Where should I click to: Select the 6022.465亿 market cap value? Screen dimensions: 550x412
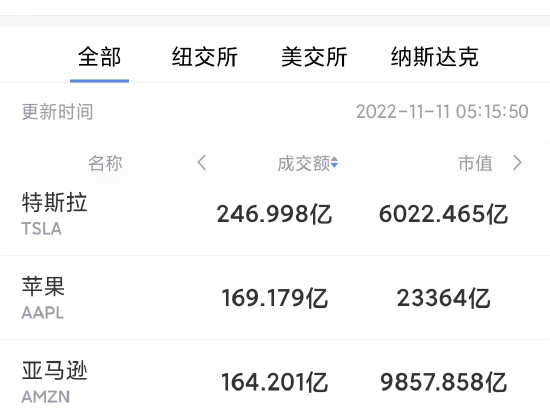coord(443,214)
